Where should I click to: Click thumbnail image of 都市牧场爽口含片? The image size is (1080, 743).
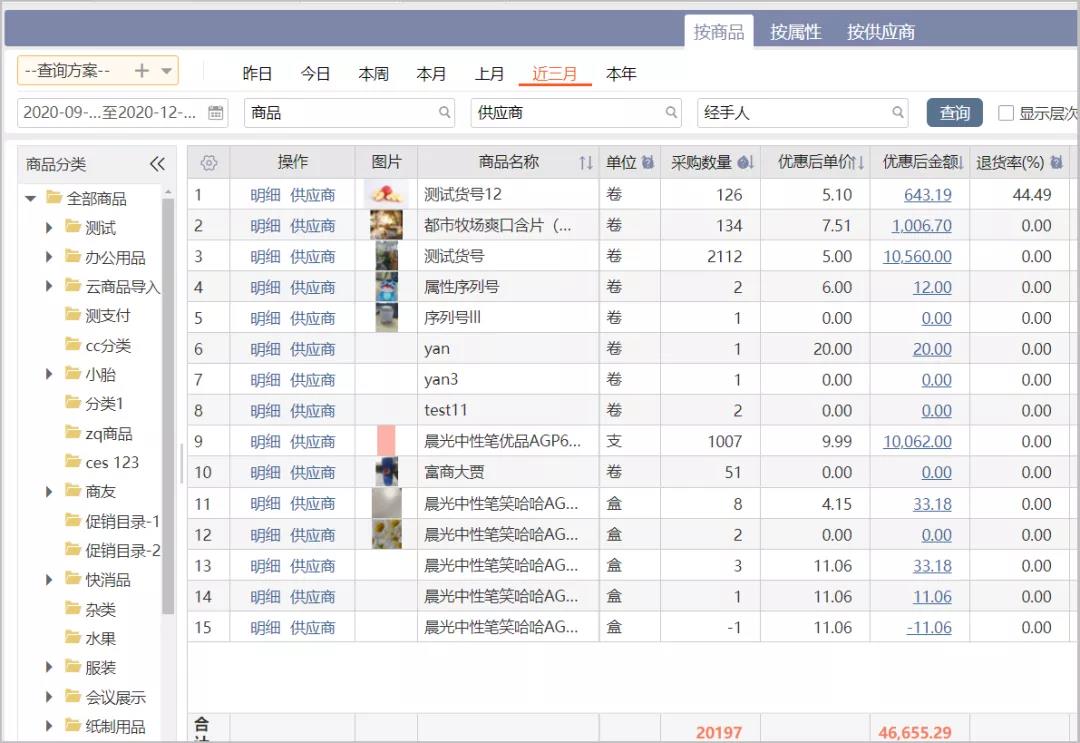pos(386,226)
